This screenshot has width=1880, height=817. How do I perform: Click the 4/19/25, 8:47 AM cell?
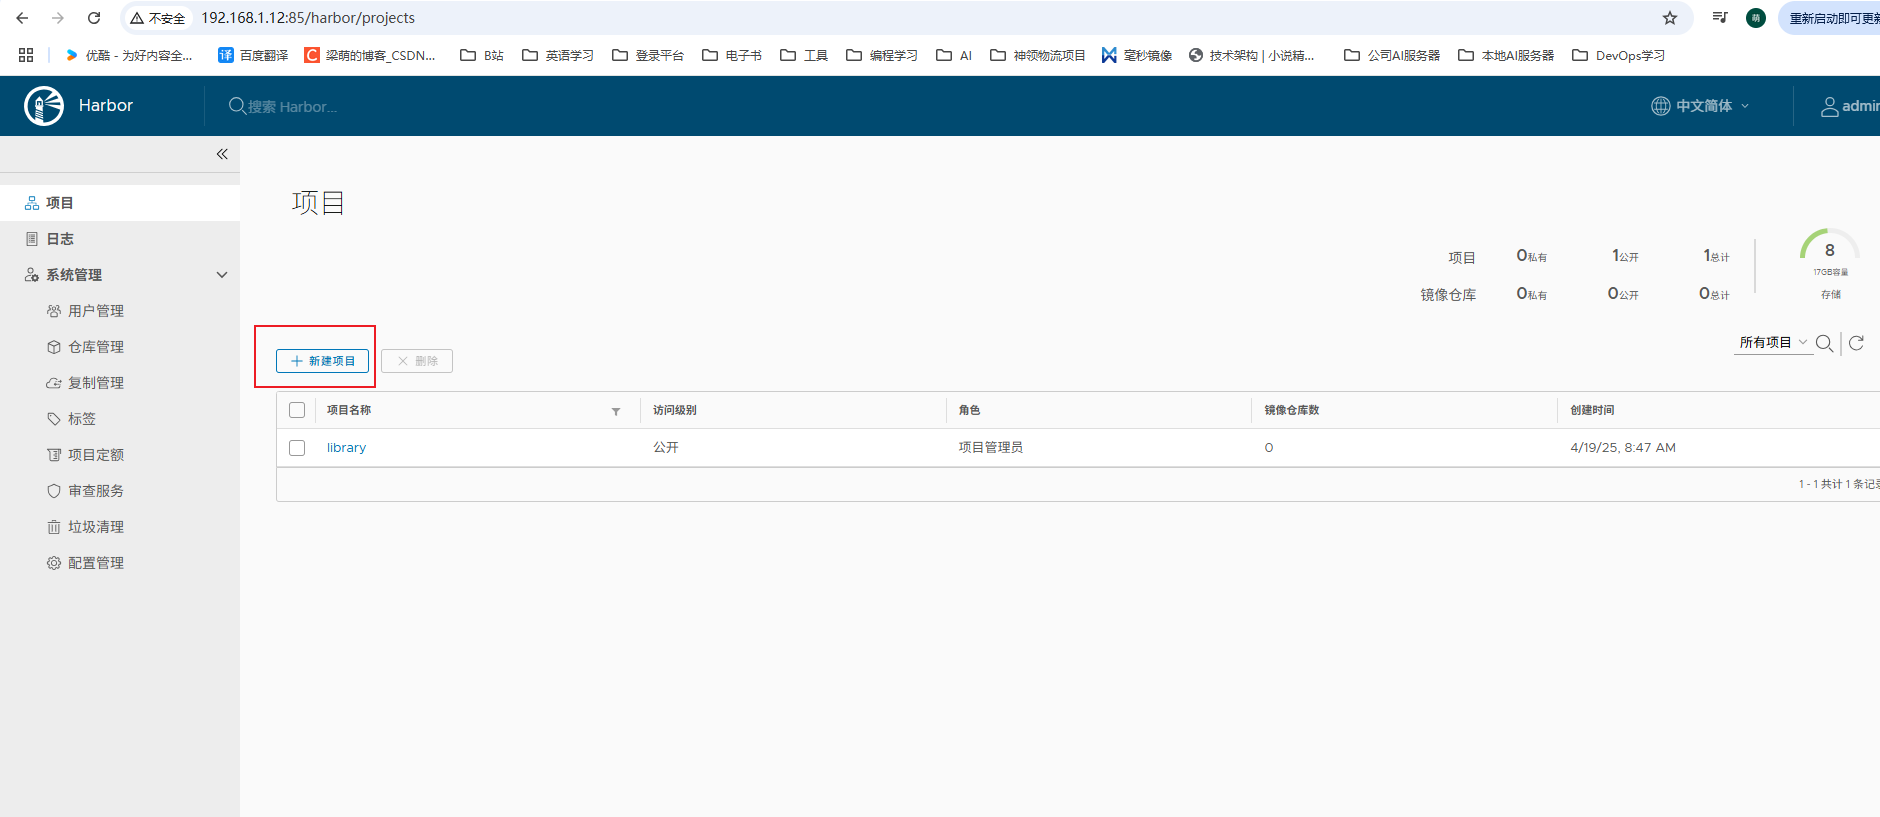click(x=1623, y=448)
